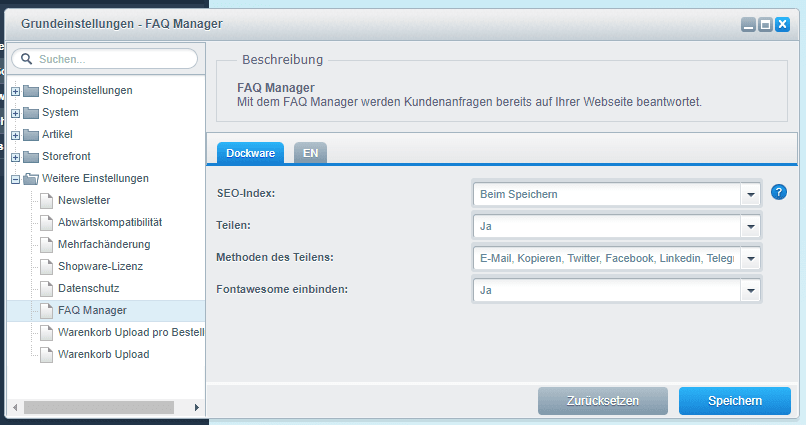Open the Fontawesome einbinden dropdown
The width and height of the screenshot is (806, 425).
[x=751, y=290]
